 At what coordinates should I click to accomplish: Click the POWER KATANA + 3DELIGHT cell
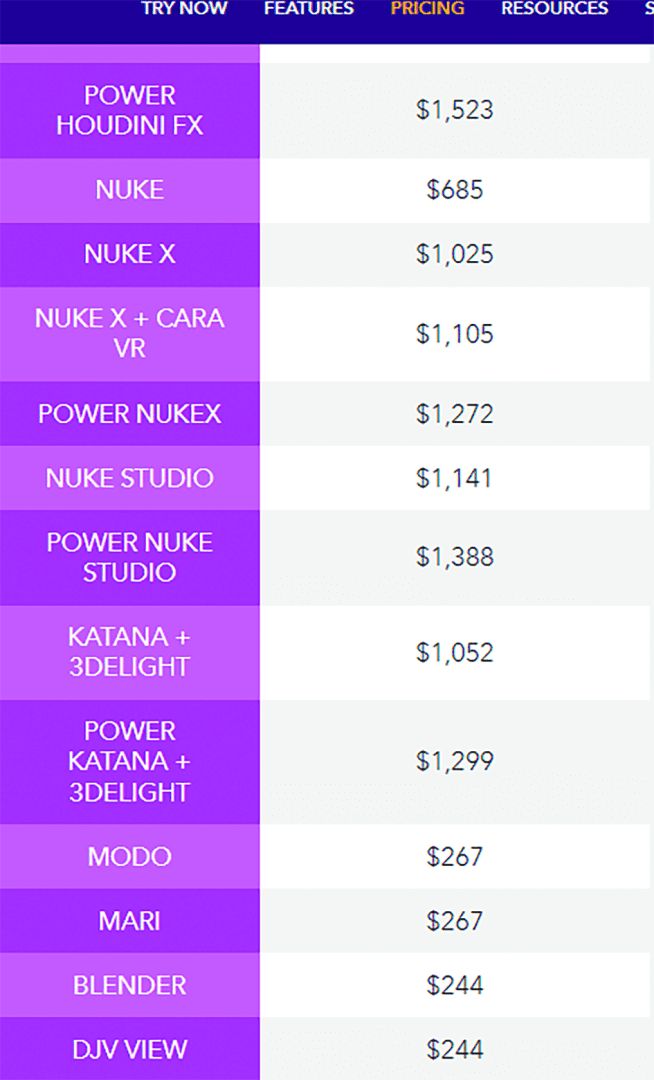(130, 761)
